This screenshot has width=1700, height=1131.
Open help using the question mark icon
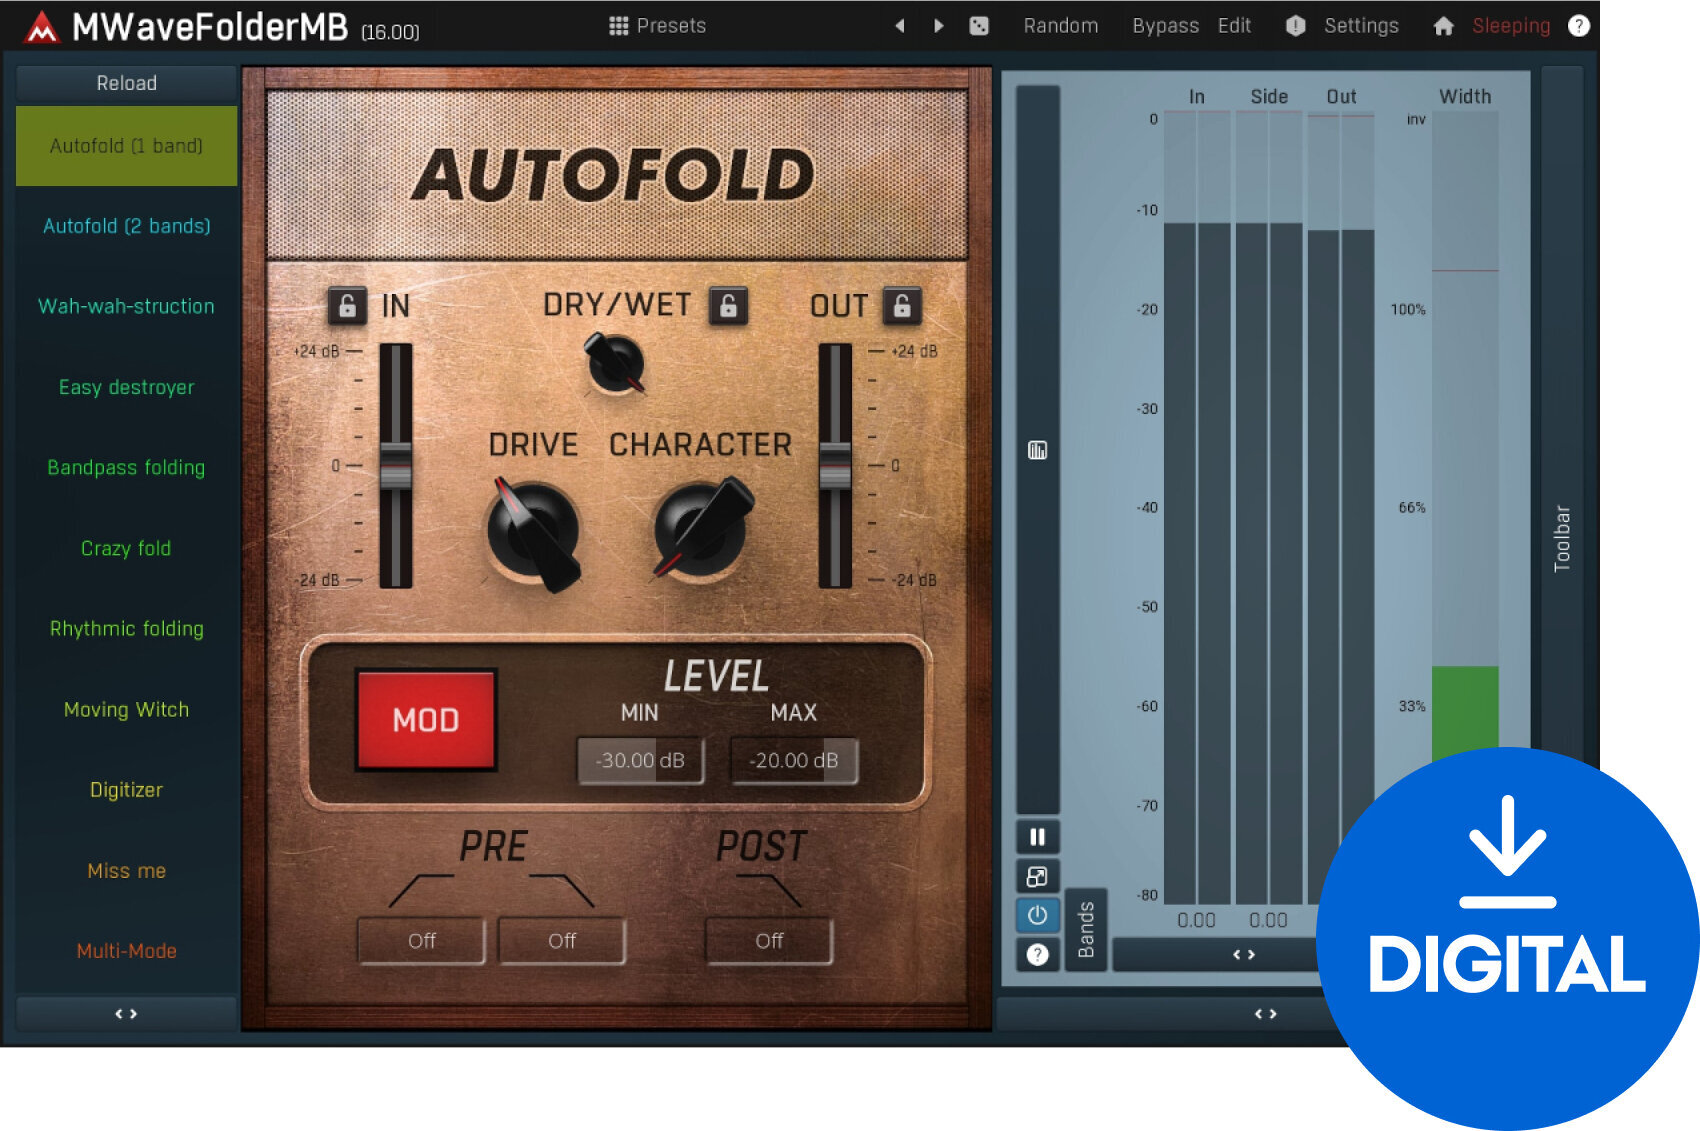1579,26
